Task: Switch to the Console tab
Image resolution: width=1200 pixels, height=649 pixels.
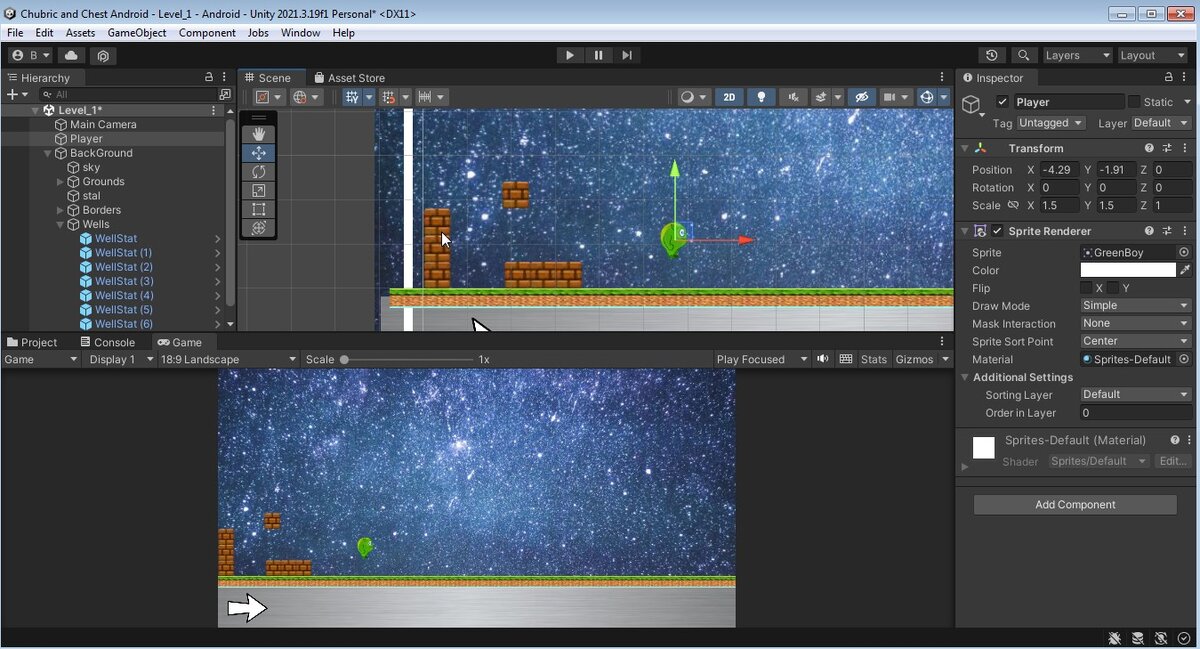Action: click(x=106, y=342)
